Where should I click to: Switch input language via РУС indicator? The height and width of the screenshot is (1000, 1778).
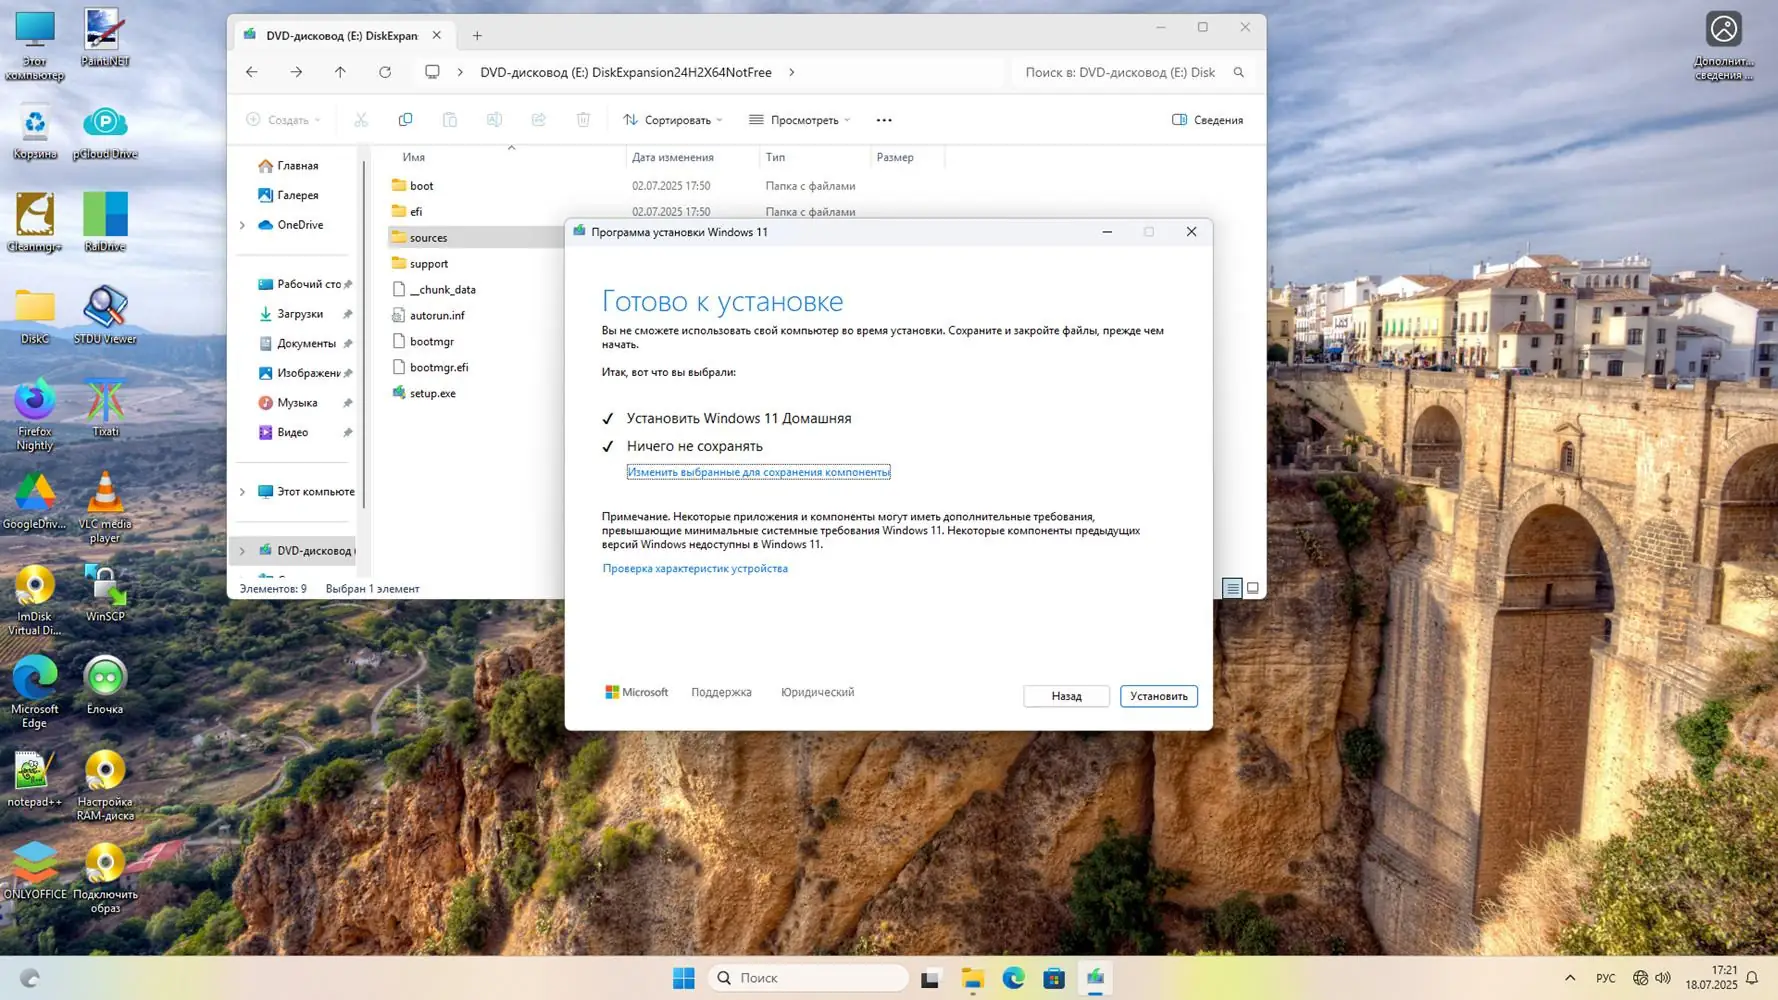pos(1606,978)
